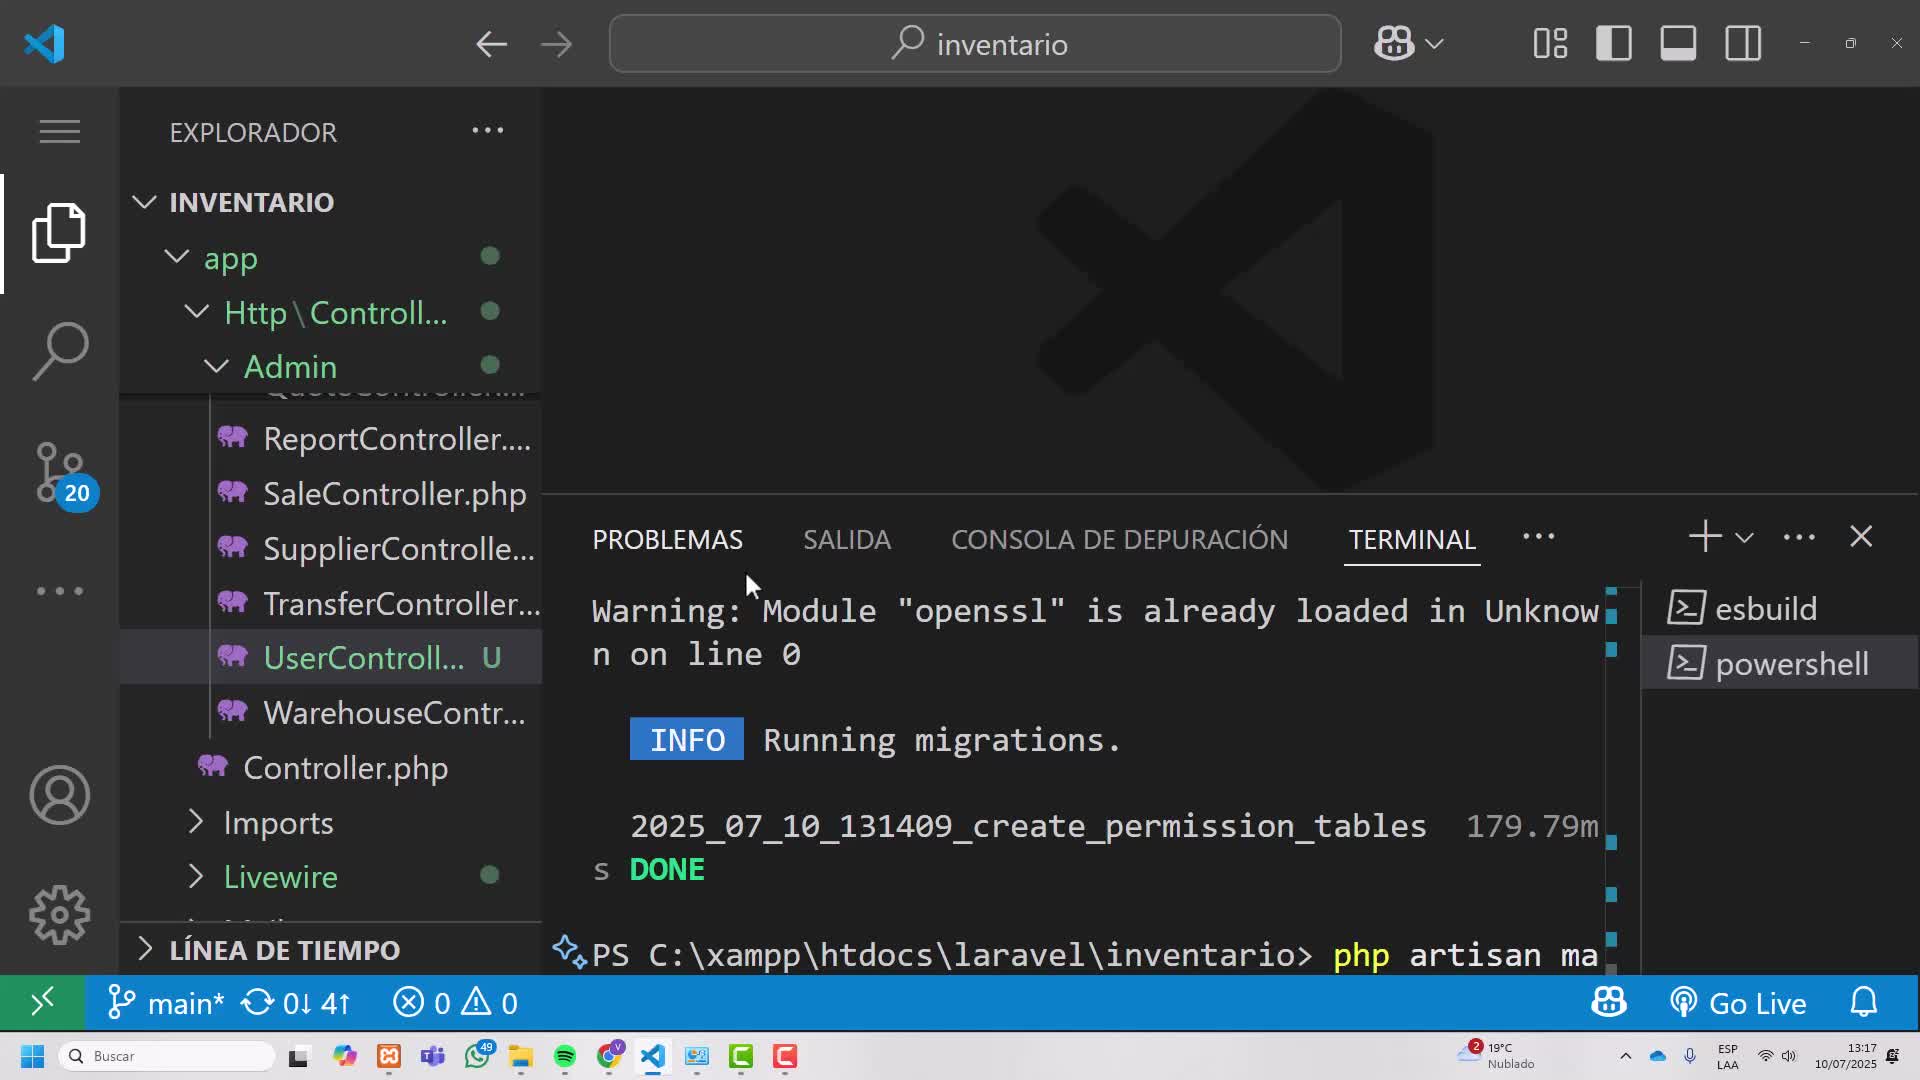
Task: Open XAMPP from the taskbar
Action: click(389, 1057)
